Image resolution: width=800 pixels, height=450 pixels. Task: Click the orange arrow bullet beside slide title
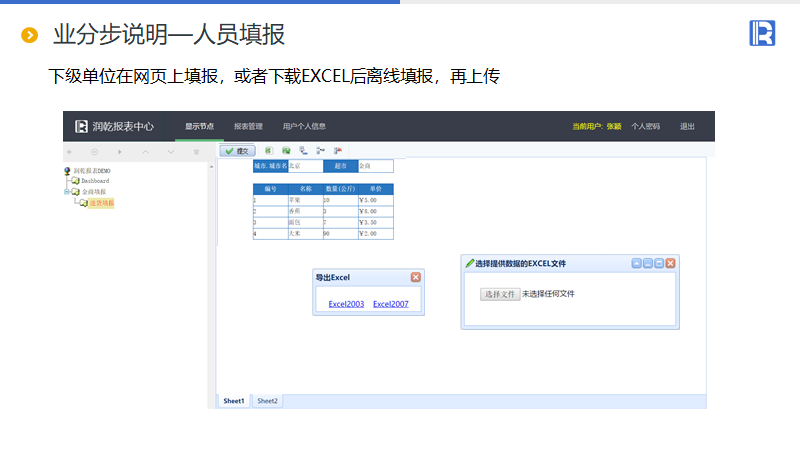pos(30,35)
